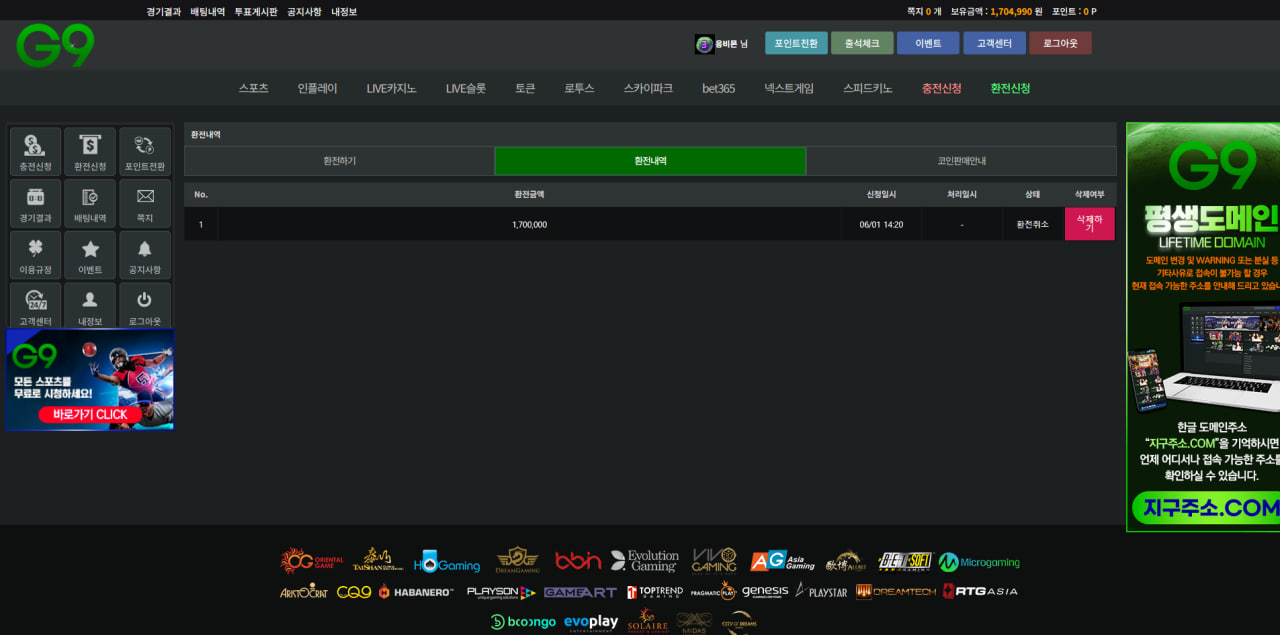Open the 내정보 person icon in sidebar
Image resolution: width=1280 pixels, height=635 pixels.
point(90,306)
